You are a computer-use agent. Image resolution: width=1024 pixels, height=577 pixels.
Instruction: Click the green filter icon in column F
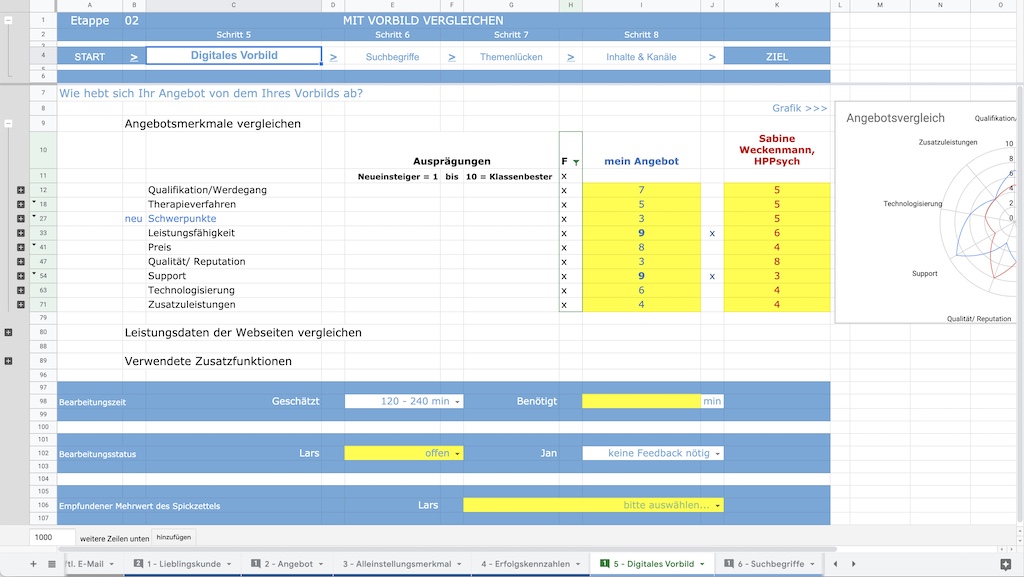576,162
